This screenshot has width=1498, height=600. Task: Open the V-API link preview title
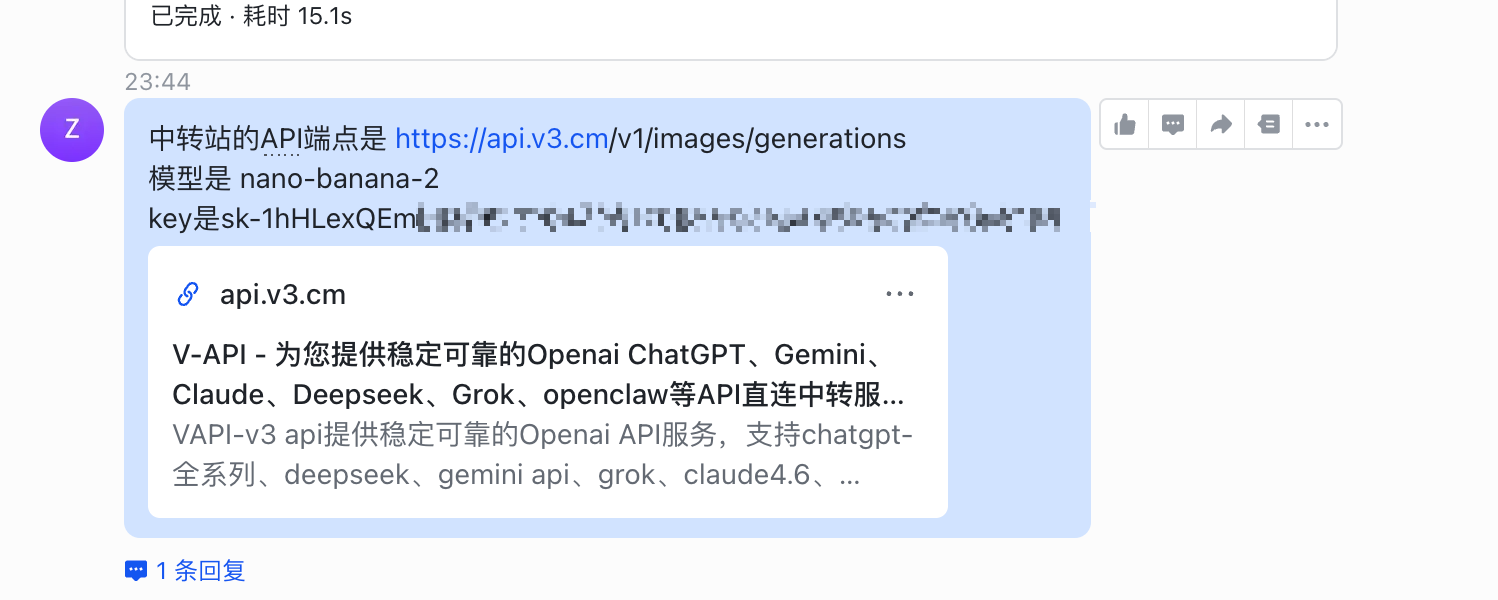[538, 375]
